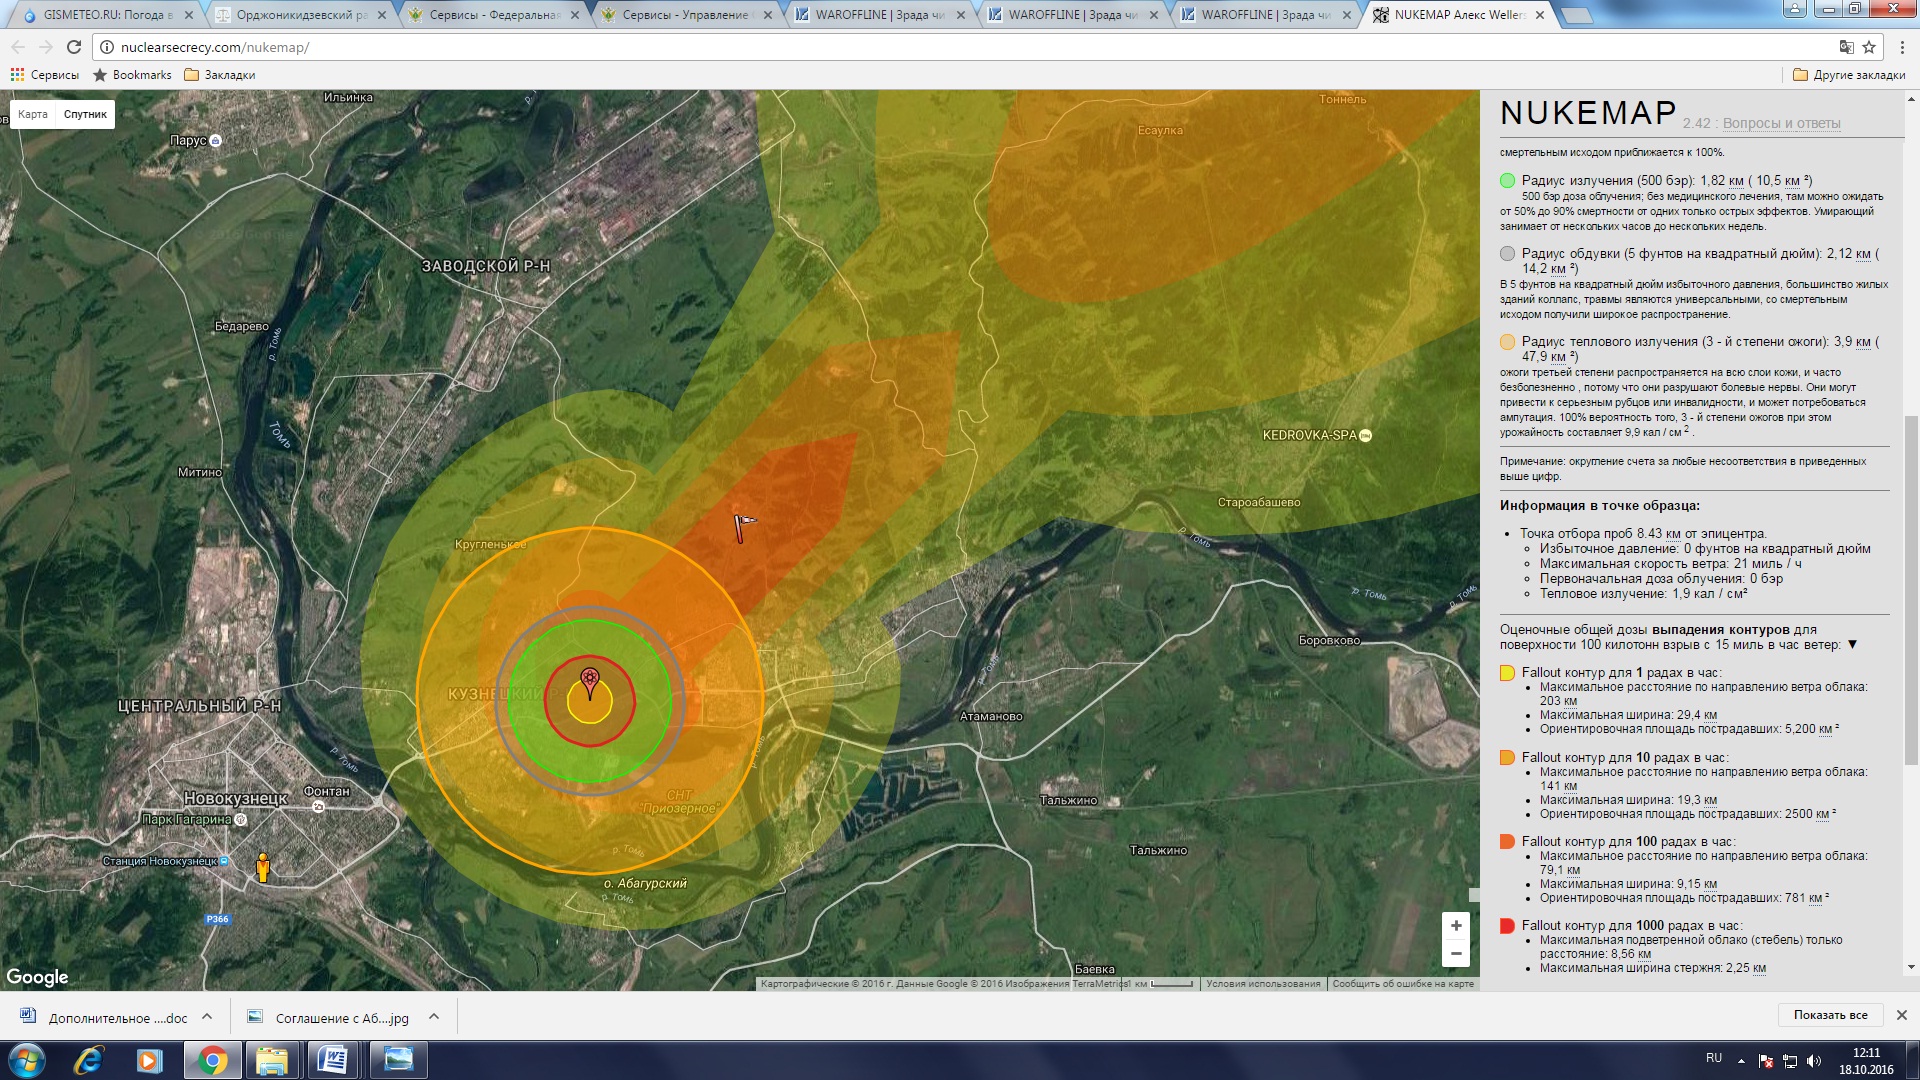This screenshot has height=1080, width=1920.
Task: Click the bookmark star in address bar
Action: point(1869,47)
